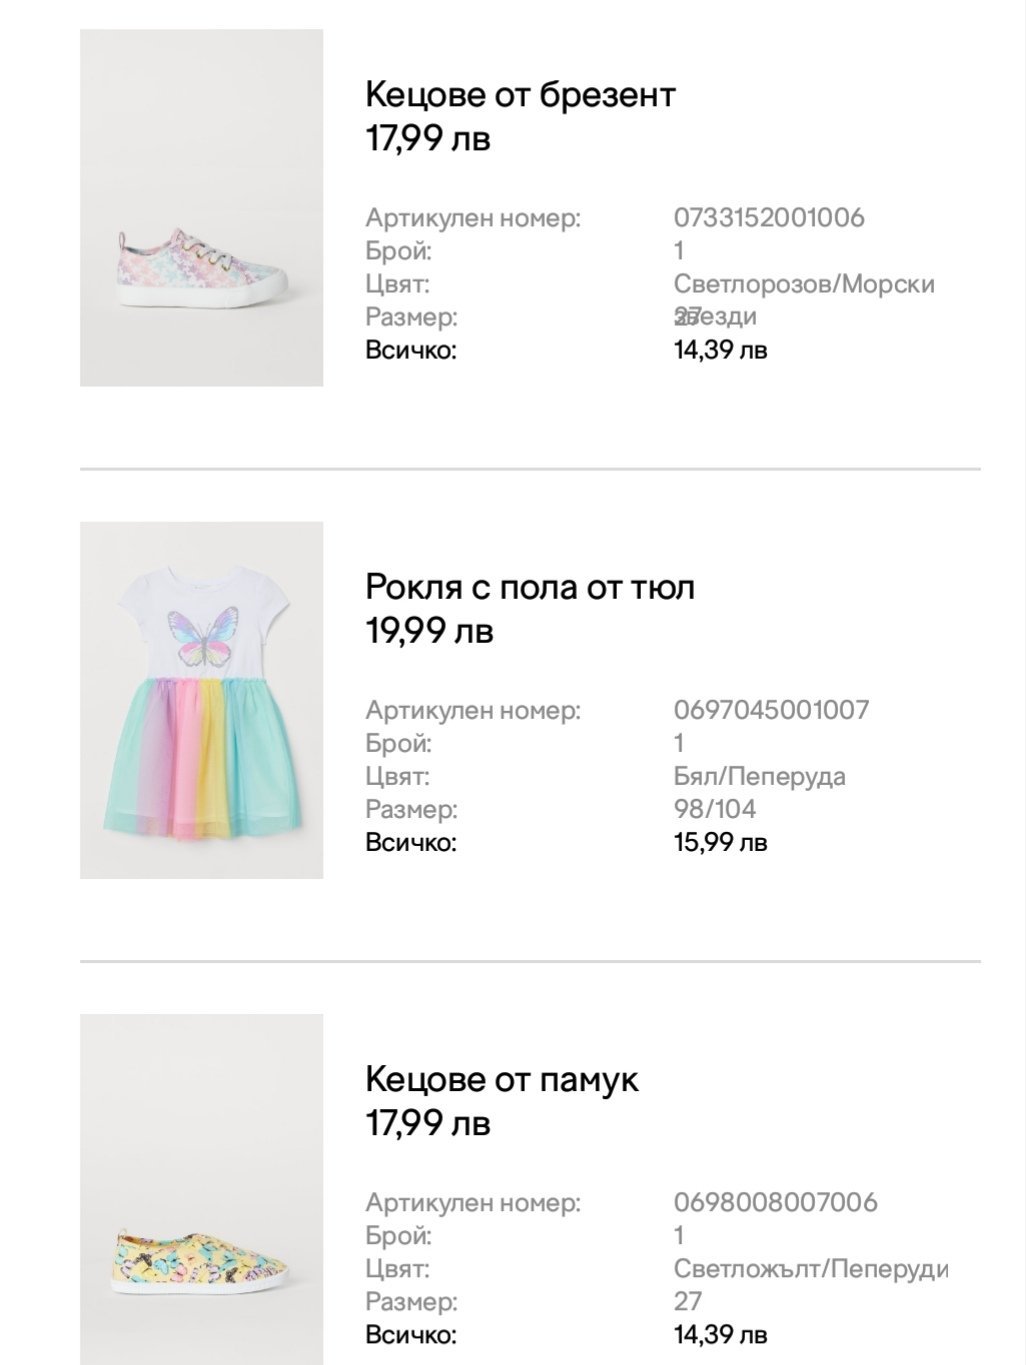Click article number 0698008007006
This screenshot has width=1026, height=1365.
775,1202
